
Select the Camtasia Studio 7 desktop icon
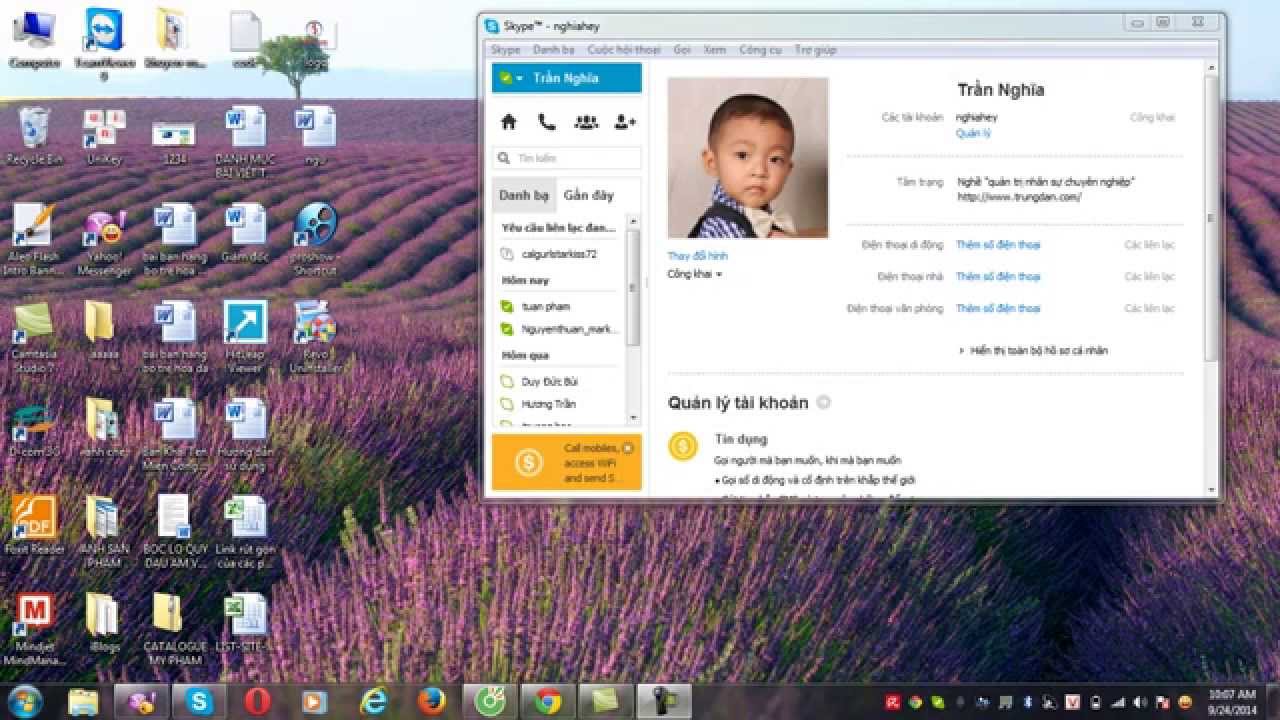pyautogui.click(x=34, y=339)
